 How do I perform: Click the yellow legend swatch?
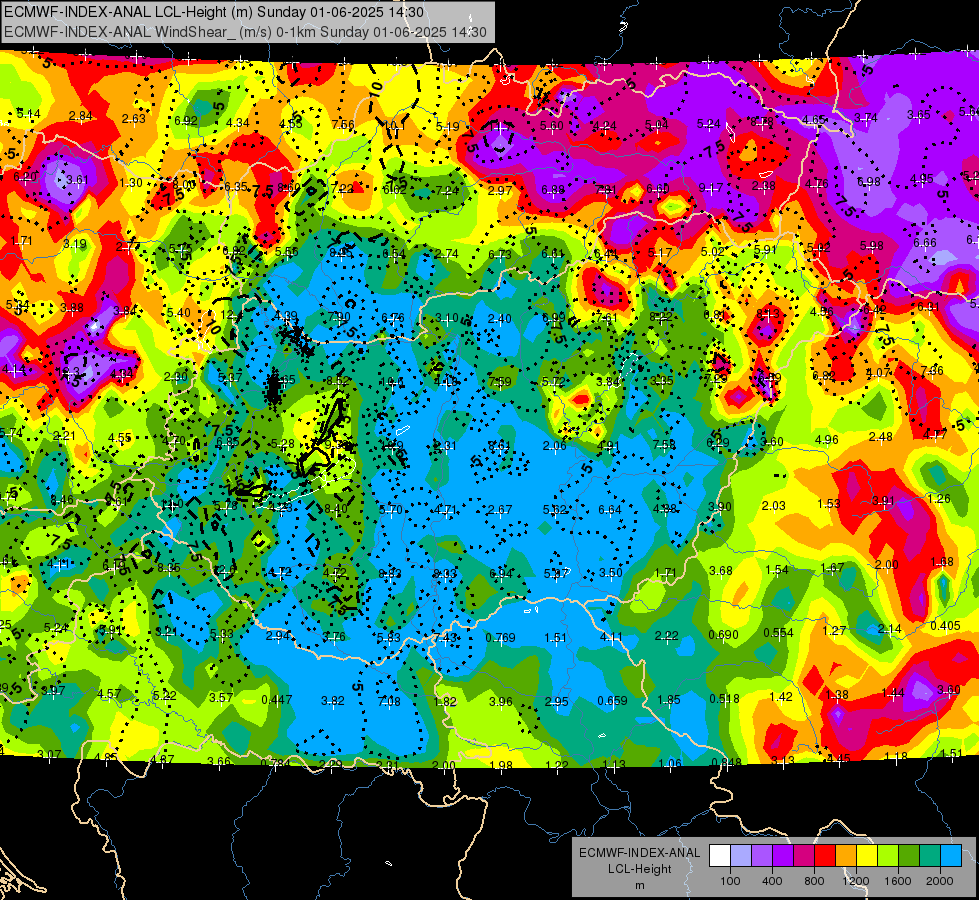point(867,856)
